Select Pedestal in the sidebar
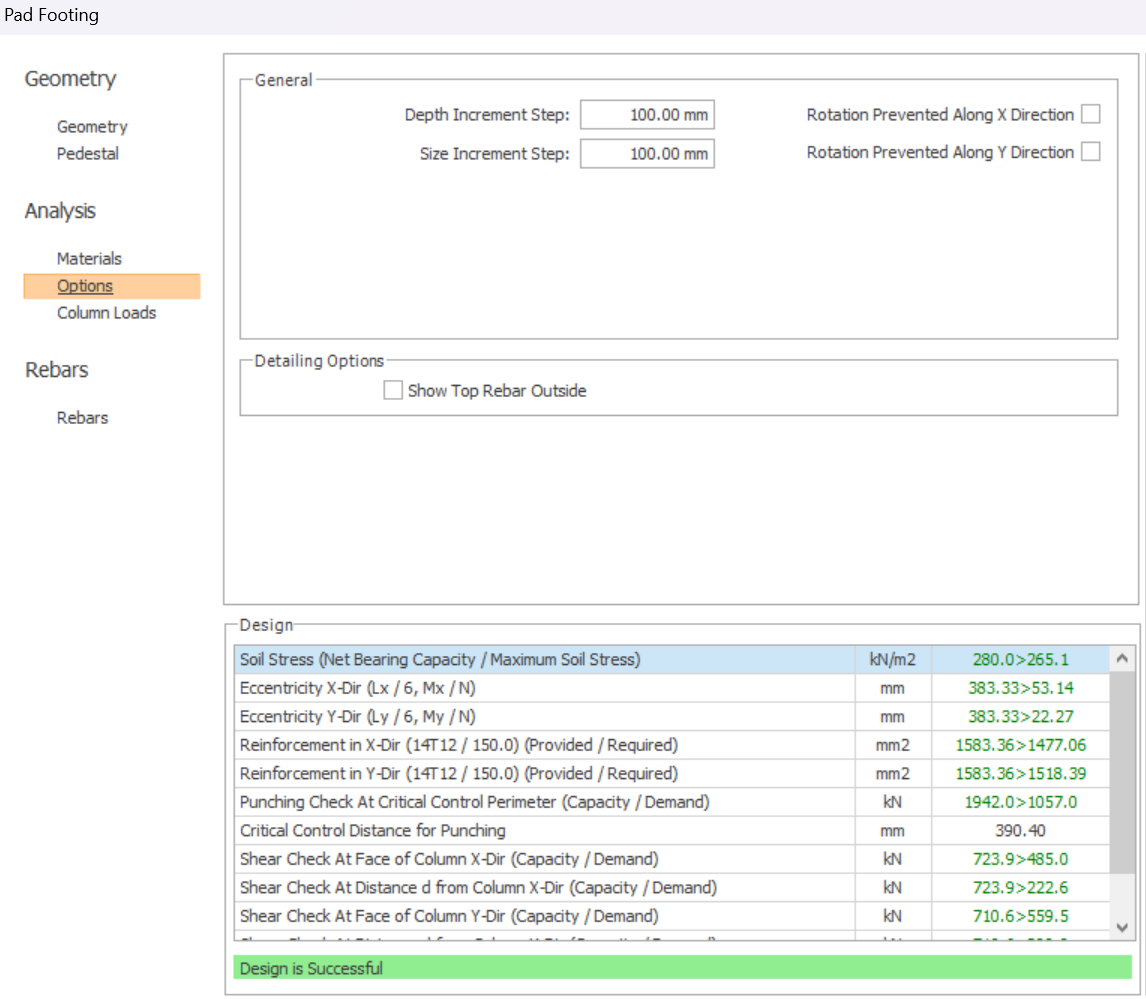The height and width of the screenshot is (999, 1146). tap(88, 154)
